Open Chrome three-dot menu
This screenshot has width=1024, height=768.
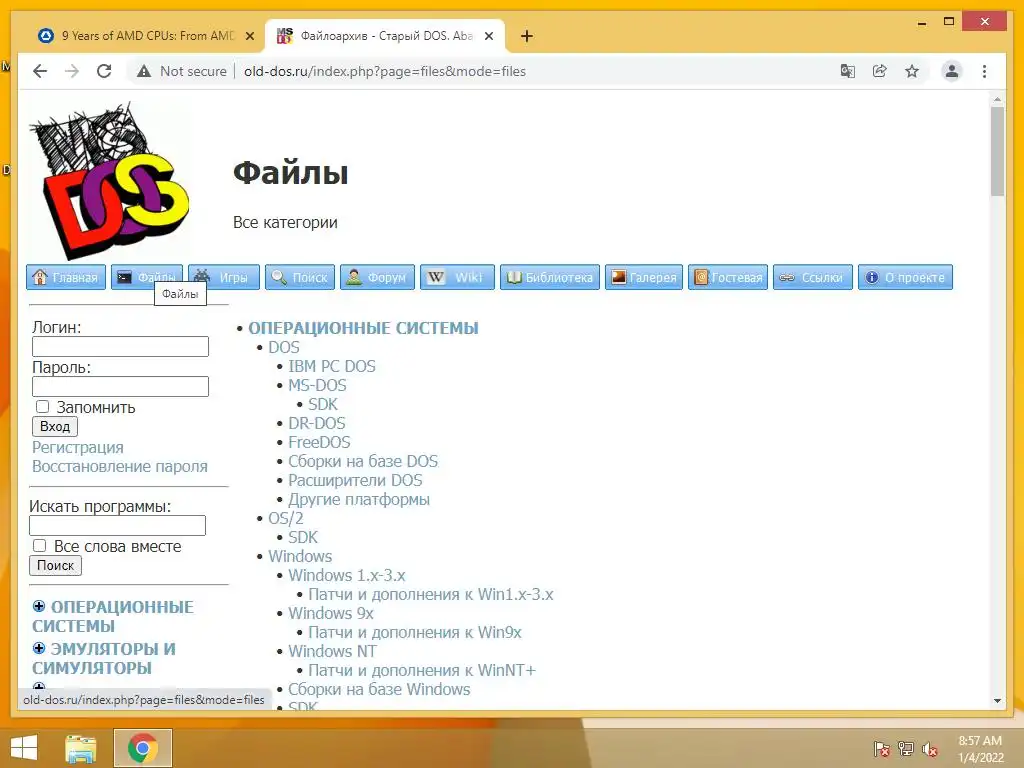point(984,71)
